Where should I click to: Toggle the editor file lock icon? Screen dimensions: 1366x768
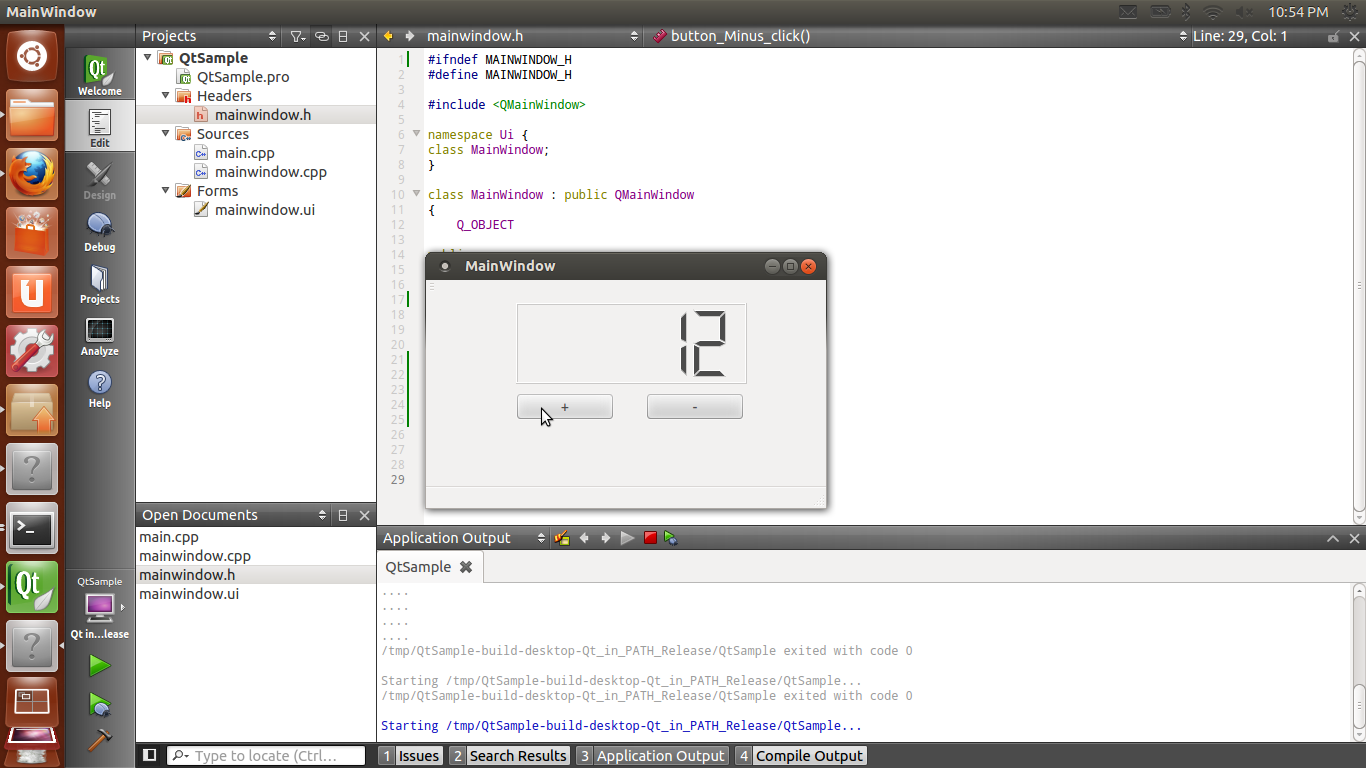click(x=1333, y=36)
